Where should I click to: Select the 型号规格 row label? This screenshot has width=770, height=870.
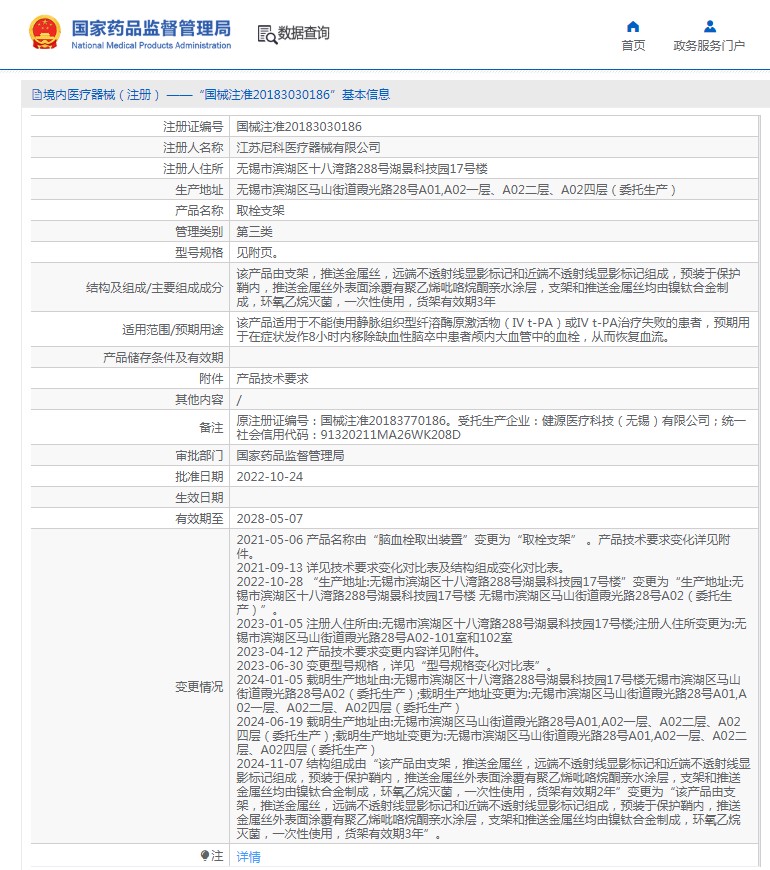click(199, 253)
